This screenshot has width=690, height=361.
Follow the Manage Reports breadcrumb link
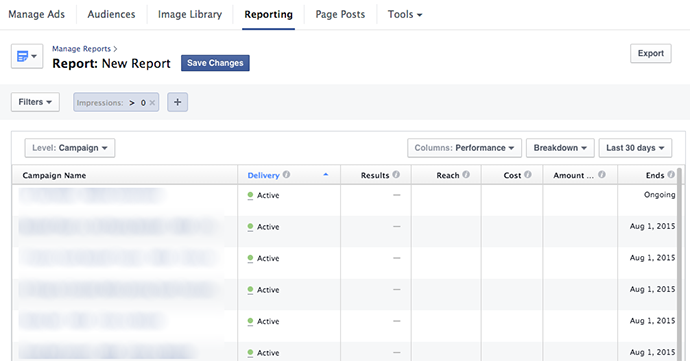[x=81, y=49]
